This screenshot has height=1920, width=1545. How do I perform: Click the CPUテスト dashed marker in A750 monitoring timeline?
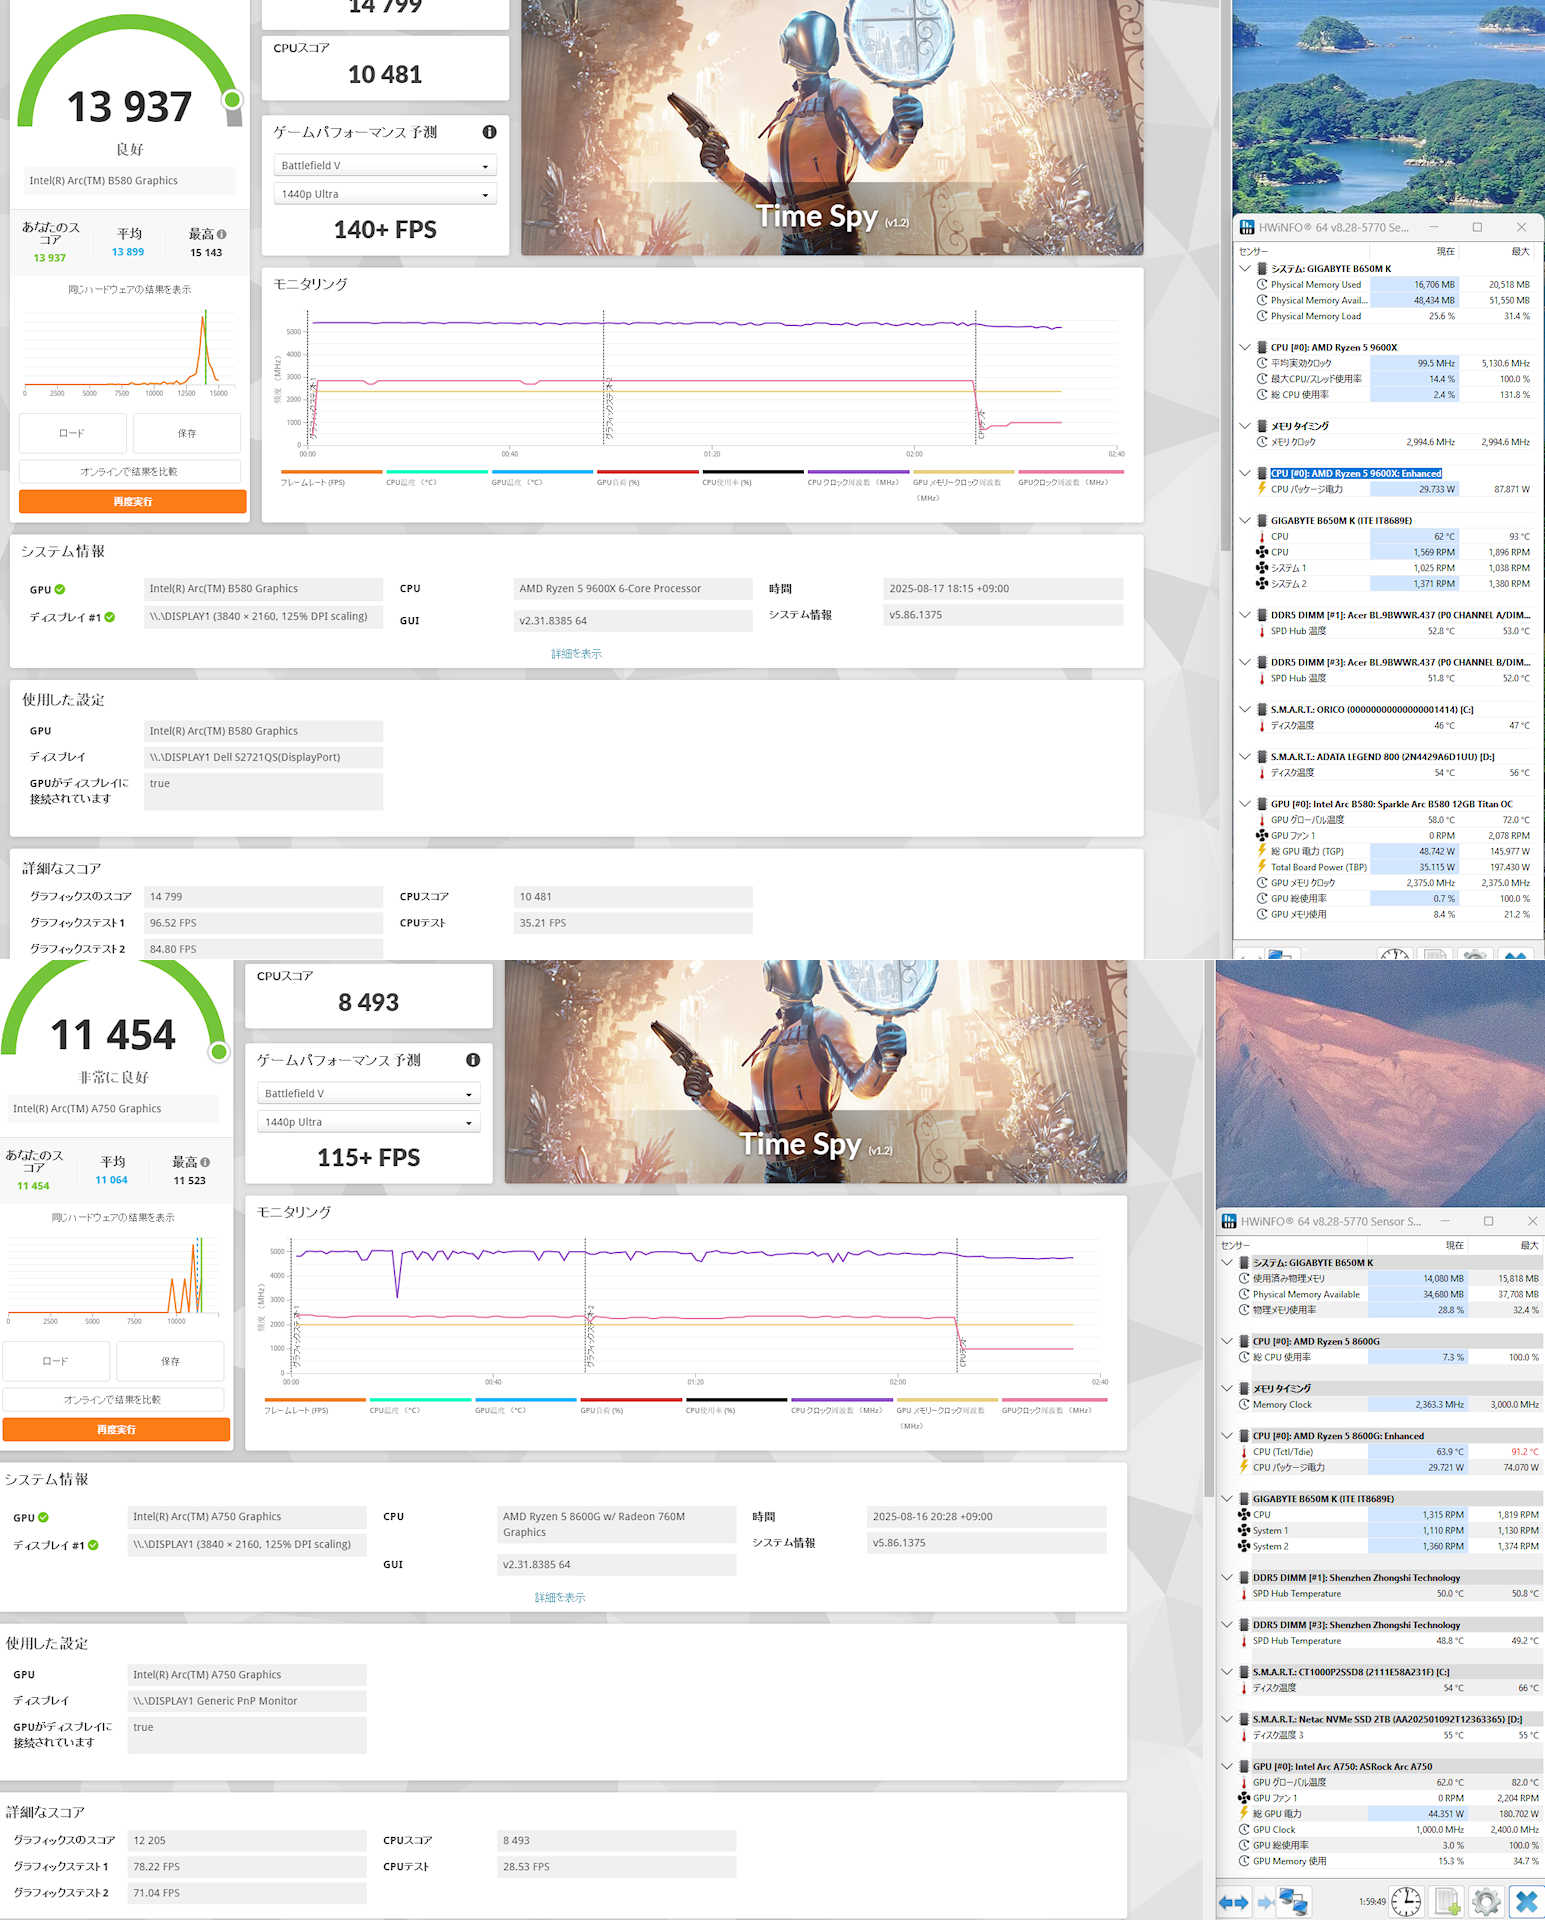point(959,1306)
